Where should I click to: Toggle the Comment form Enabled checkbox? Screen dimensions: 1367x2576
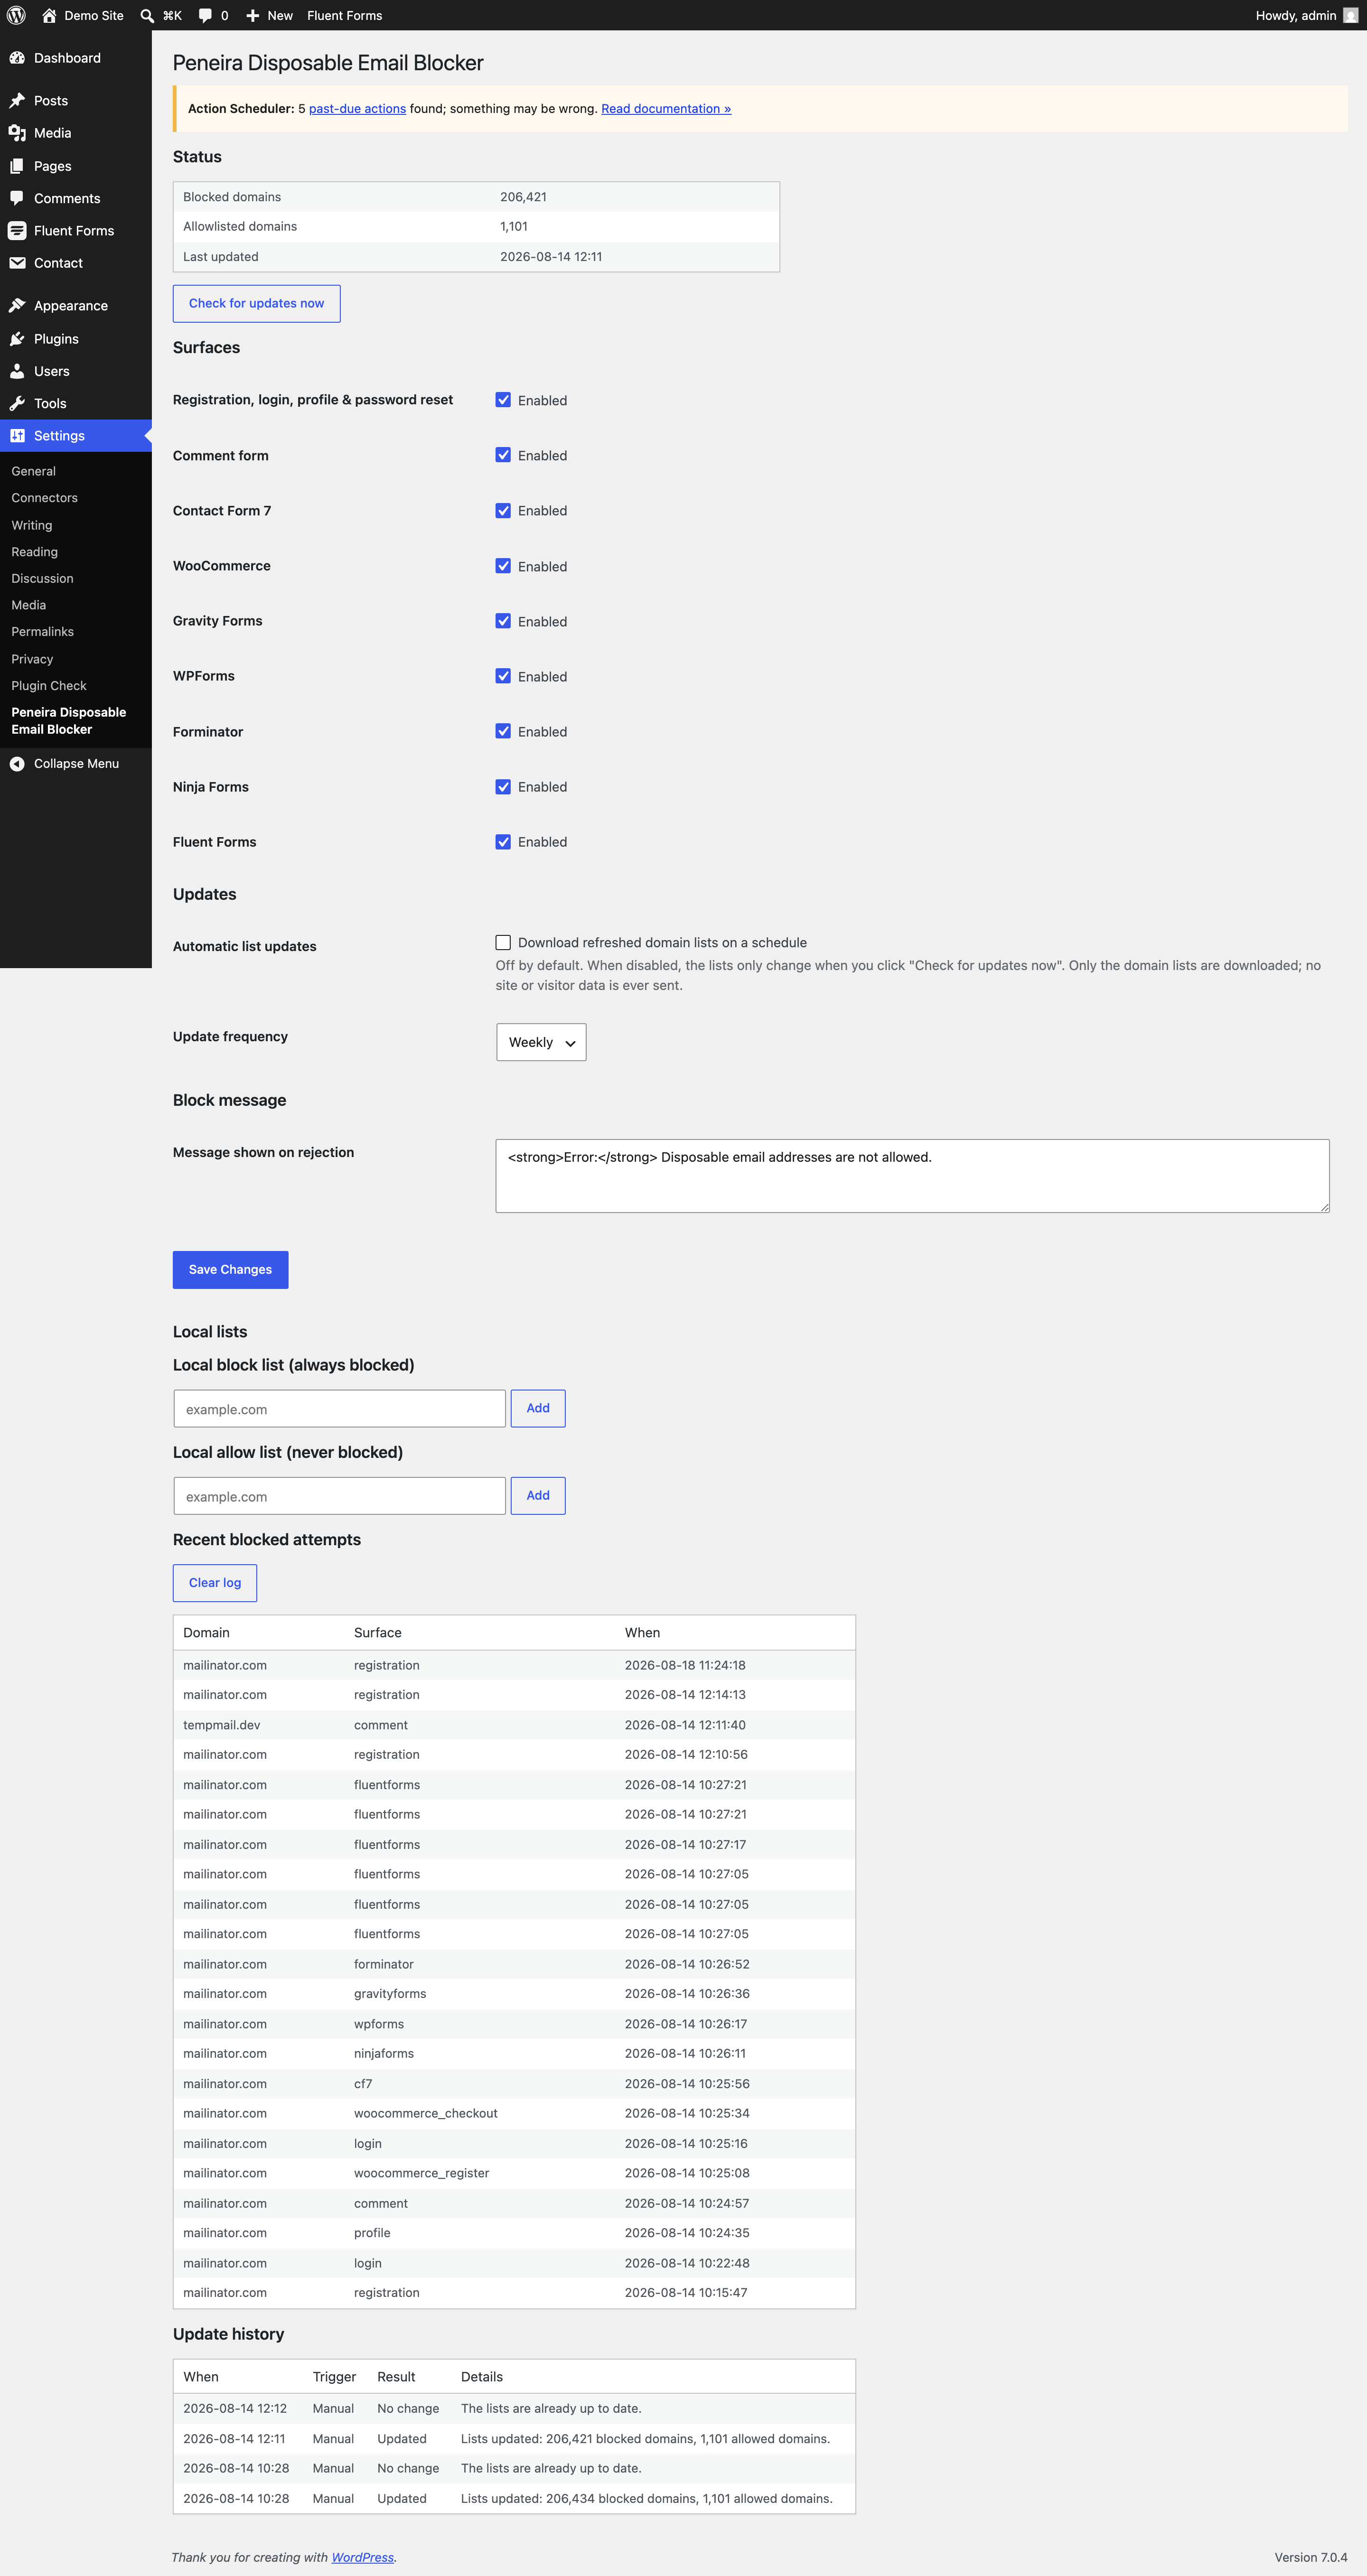[503, 455]
